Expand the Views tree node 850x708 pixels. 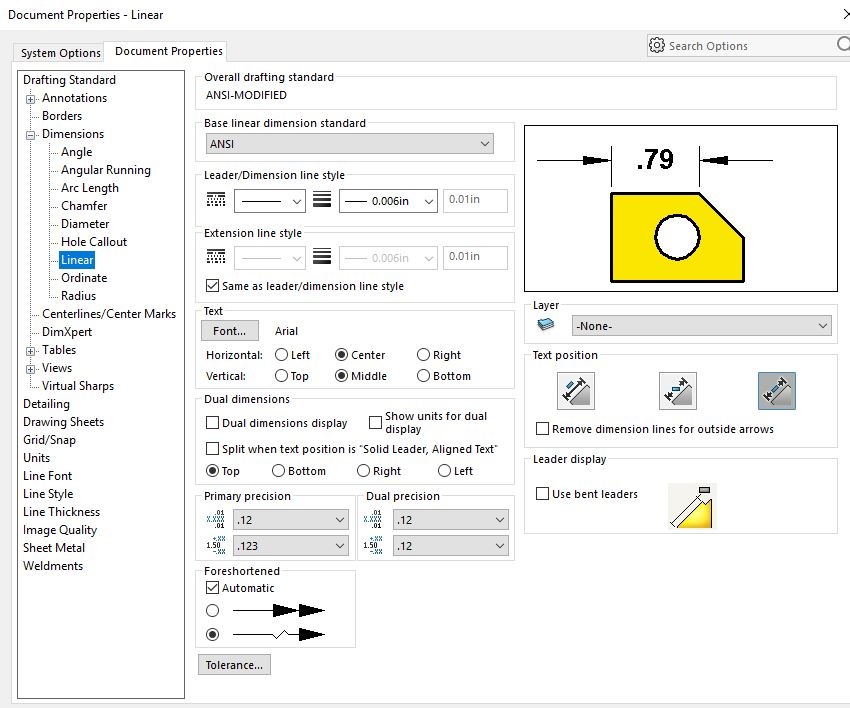pos(30,369)
